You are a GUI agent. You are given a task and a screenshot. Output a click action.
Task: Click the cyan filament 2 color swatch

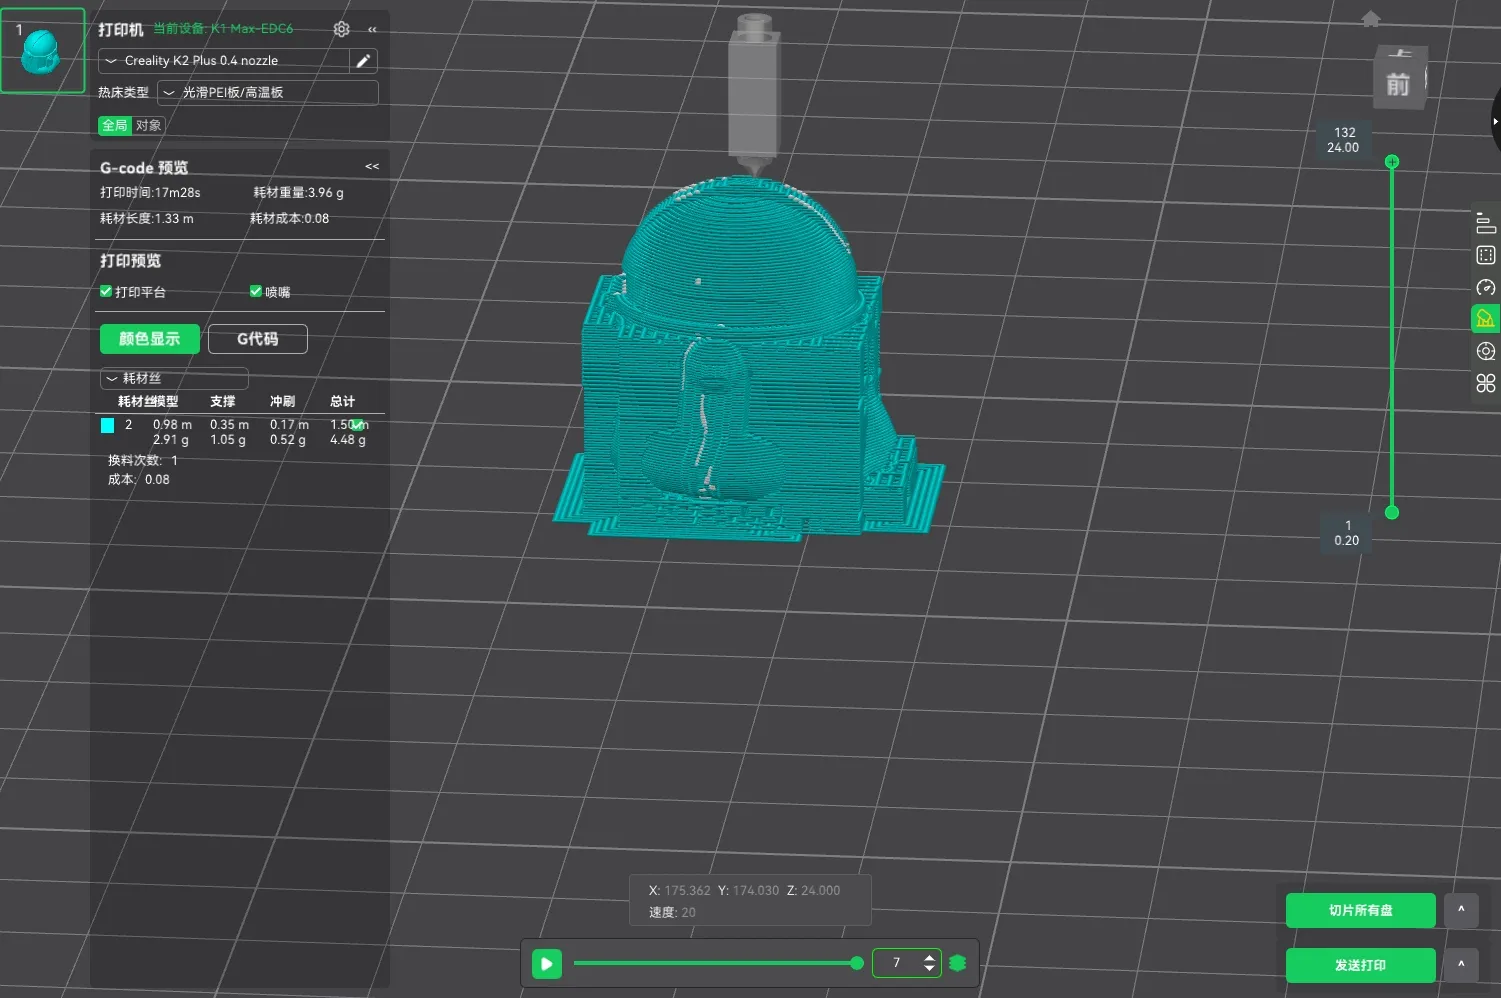[x=108, y=425]
